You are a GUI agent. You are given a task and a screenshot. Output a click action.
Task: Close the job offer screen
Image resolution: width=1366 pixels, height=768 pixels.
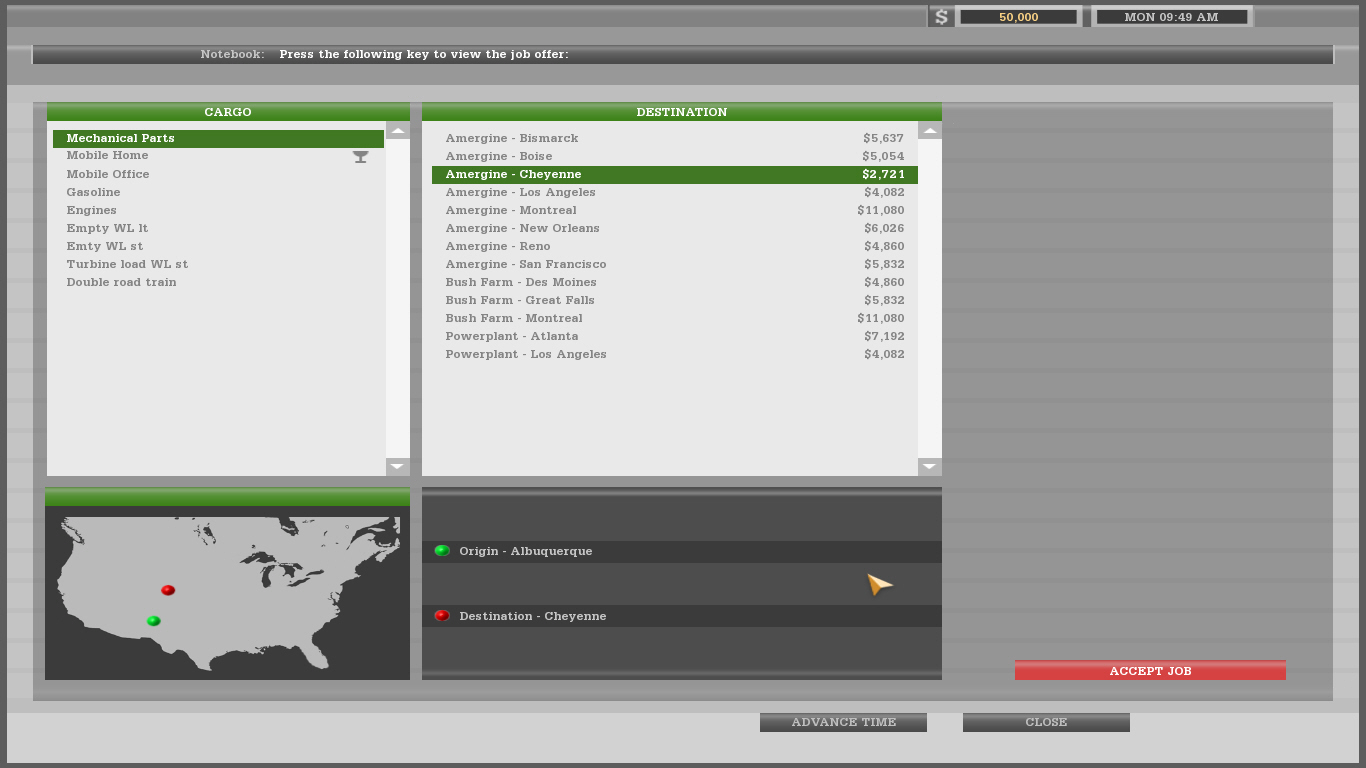click(1045, 722)
